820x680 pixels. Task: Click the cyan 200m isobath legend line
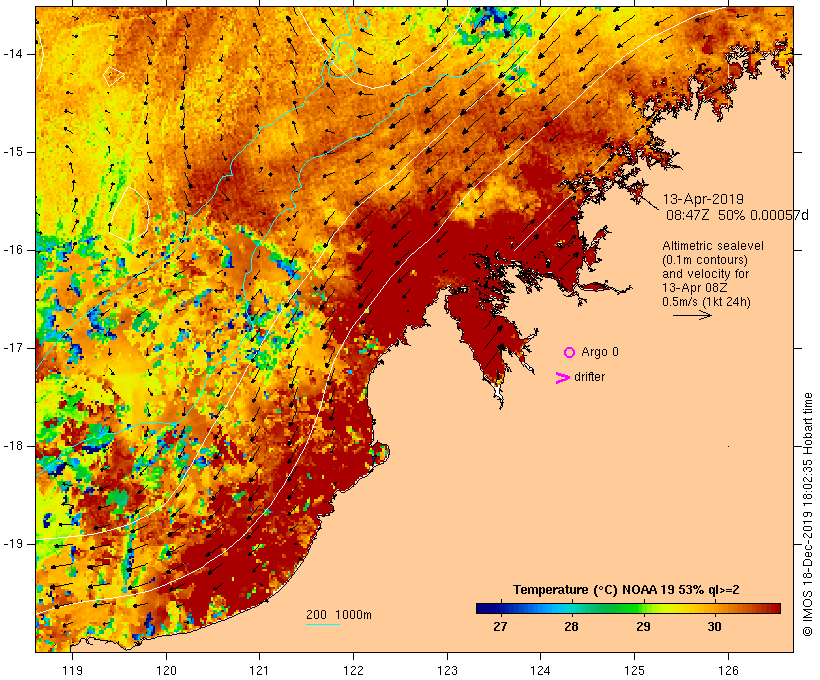coord(323,624)
